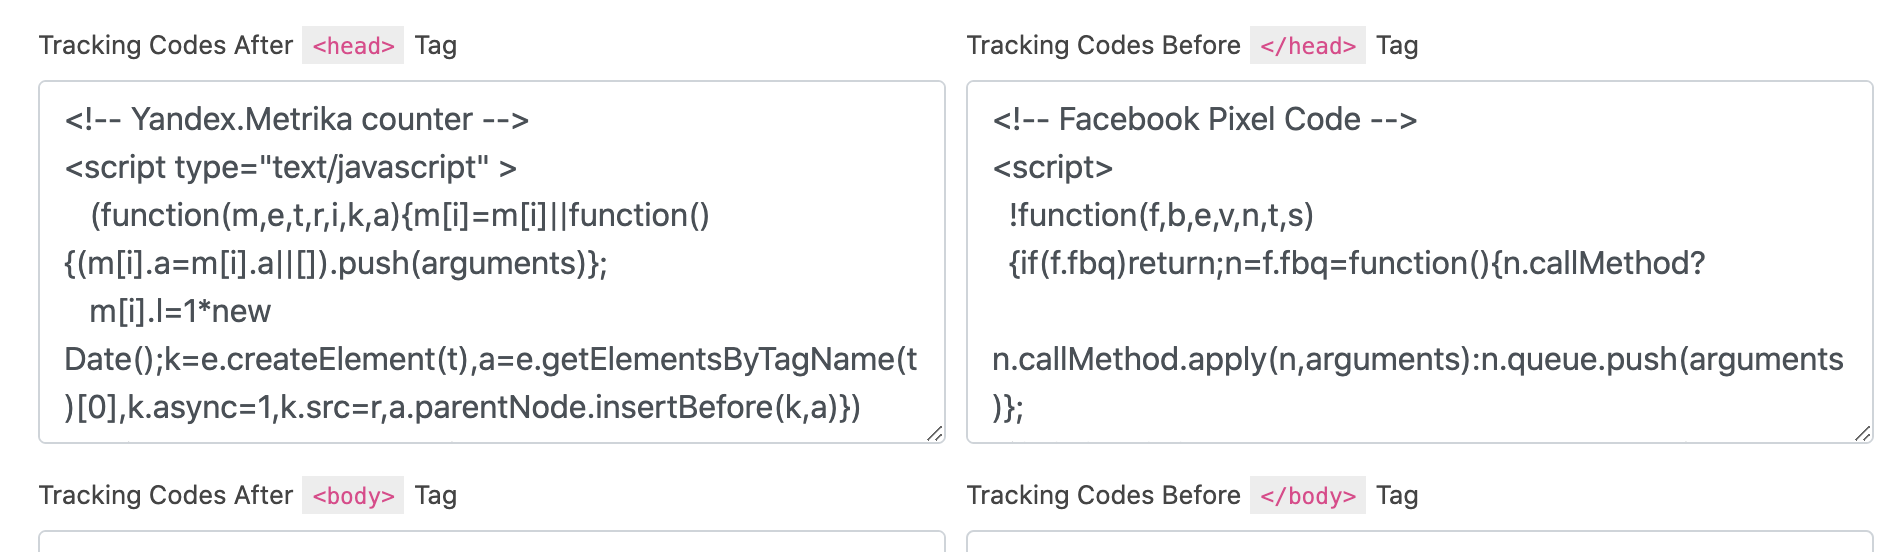Click the 'm[i].l=1*new' line in the Yandex code
This screenshot has height=552, width=1894.
coord(180,311)
